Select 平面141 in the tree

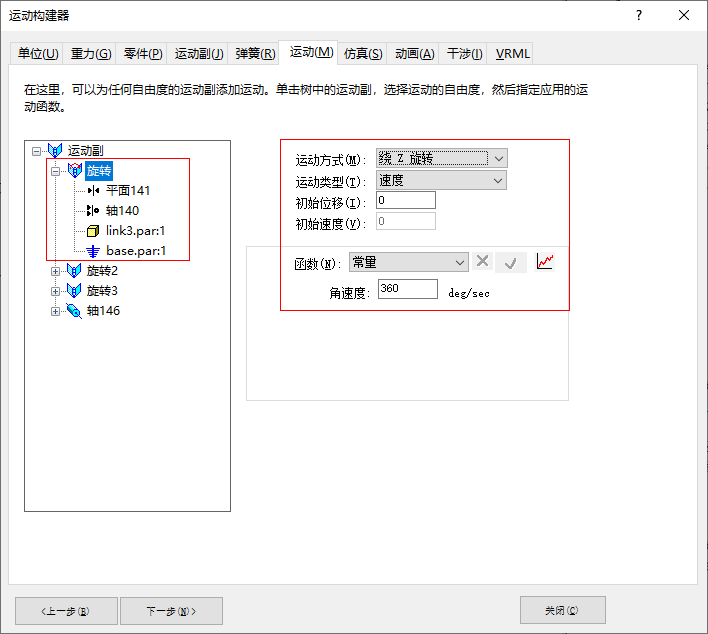pyautogui.click(x=128, y=191)
